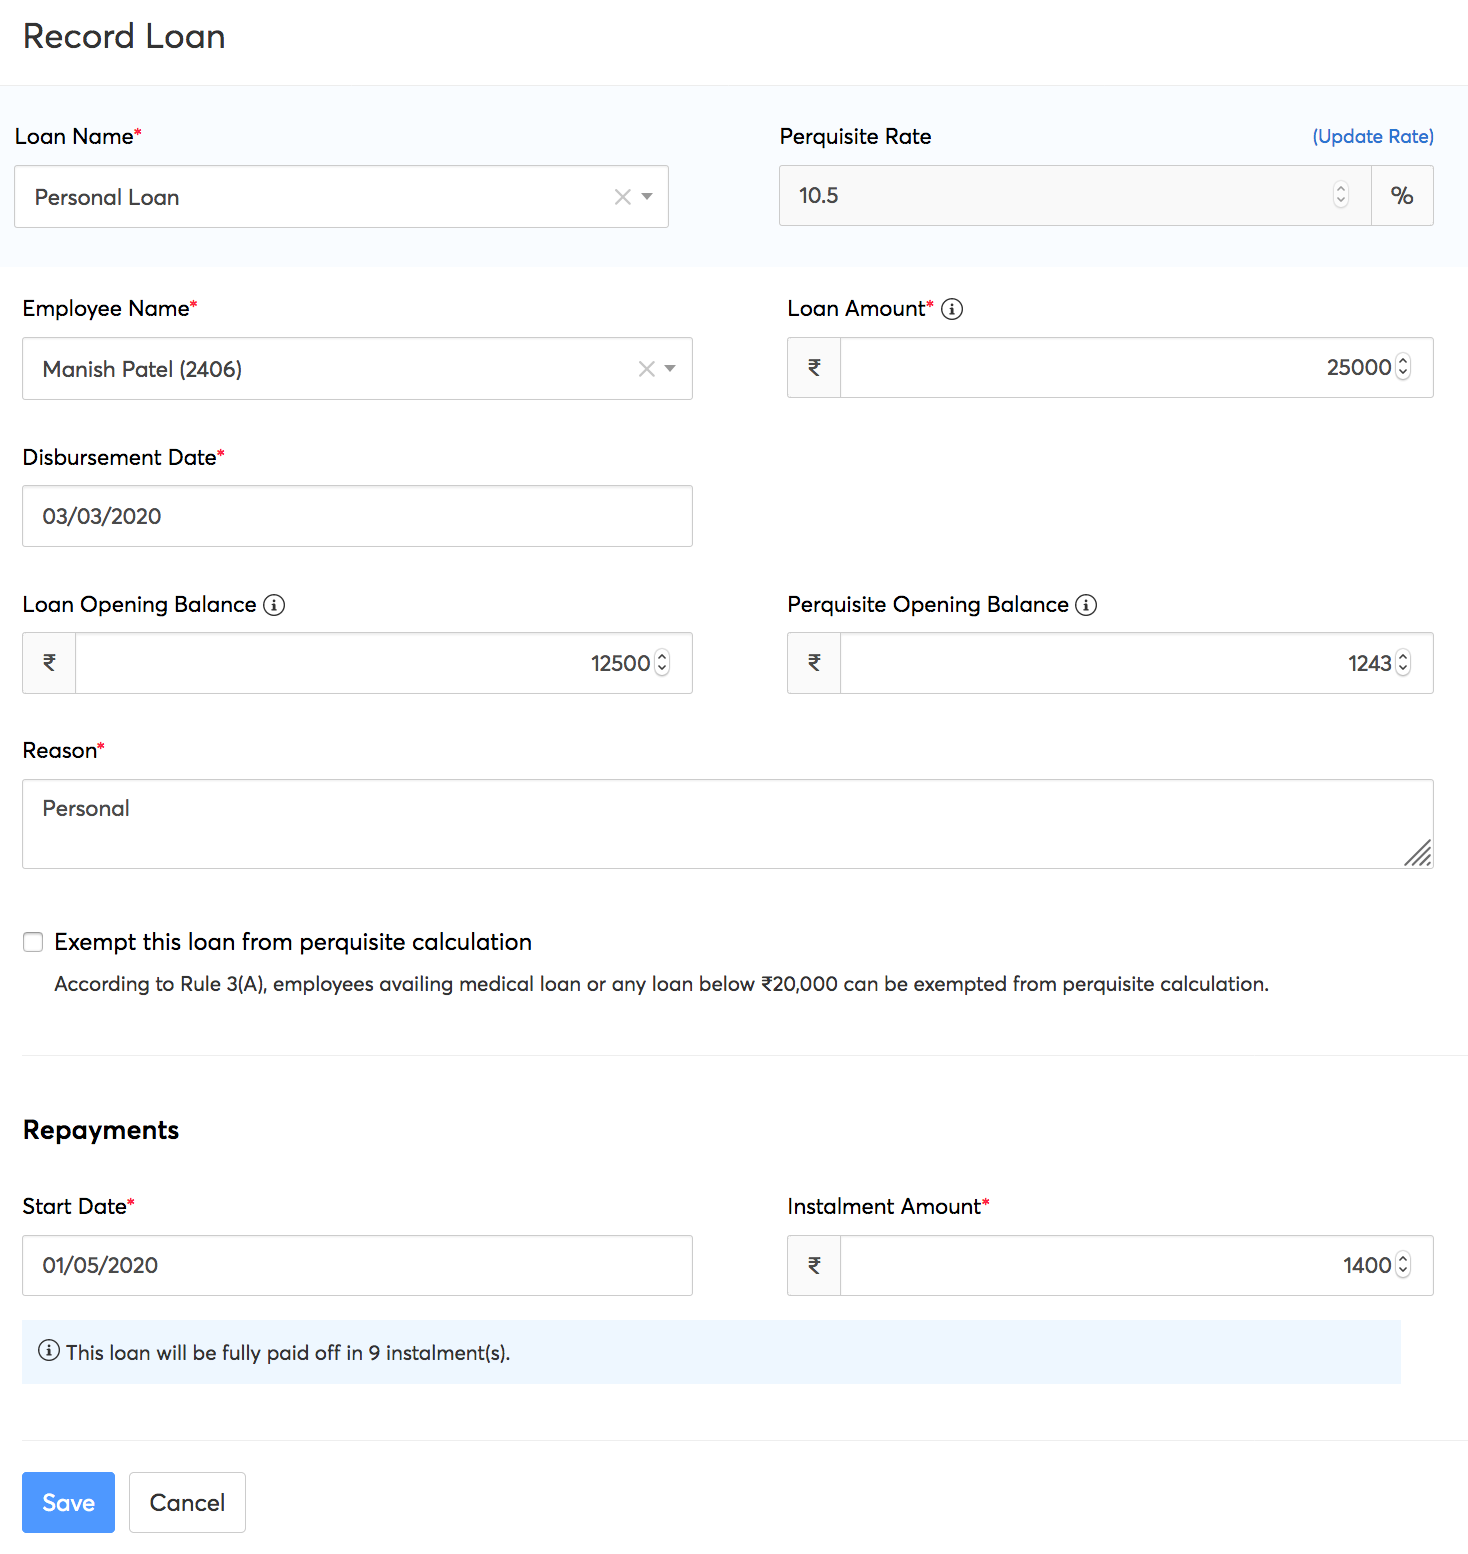Increment the Perquisite Rate with the up arrow
Image resolution: width=1468 pixels, height=1554 pixels.
pyautogui.click(x=1341, y=190)
